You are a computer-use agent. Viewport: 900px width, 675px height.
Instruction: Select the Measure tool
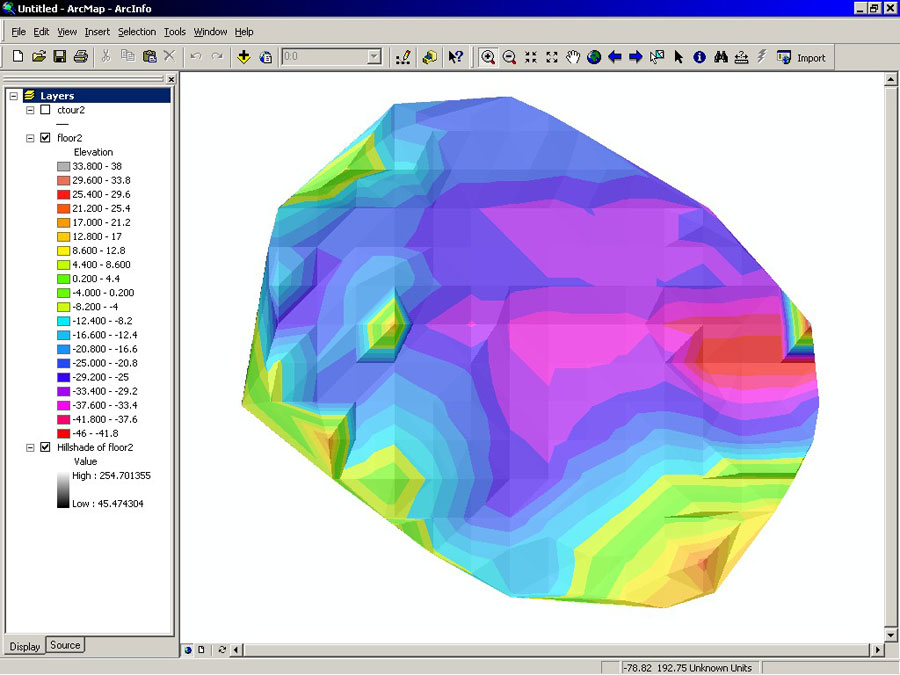tap(742, 57)
